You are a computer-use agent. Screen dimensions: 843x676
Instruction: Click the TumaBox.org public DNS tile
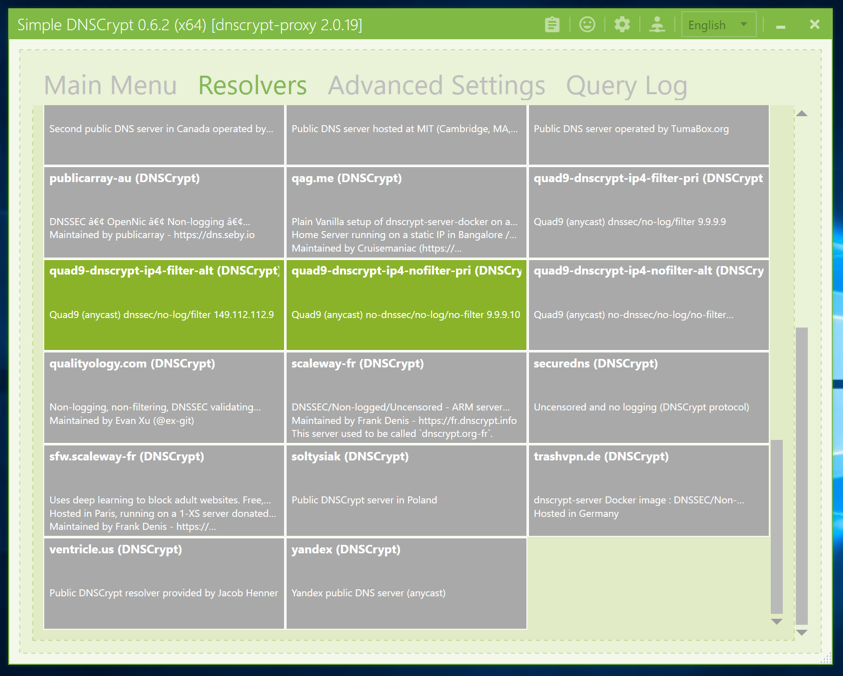click(649, 134)
